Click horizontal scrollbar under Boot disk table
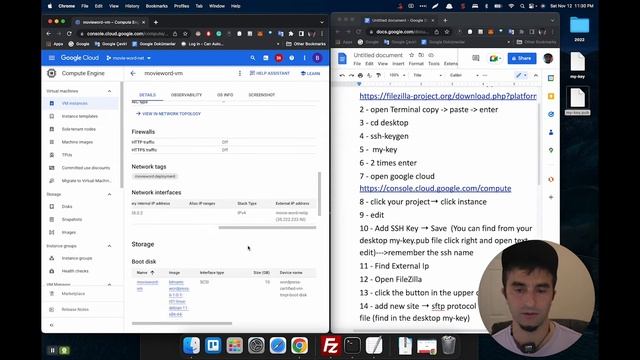 coord(182,323)
